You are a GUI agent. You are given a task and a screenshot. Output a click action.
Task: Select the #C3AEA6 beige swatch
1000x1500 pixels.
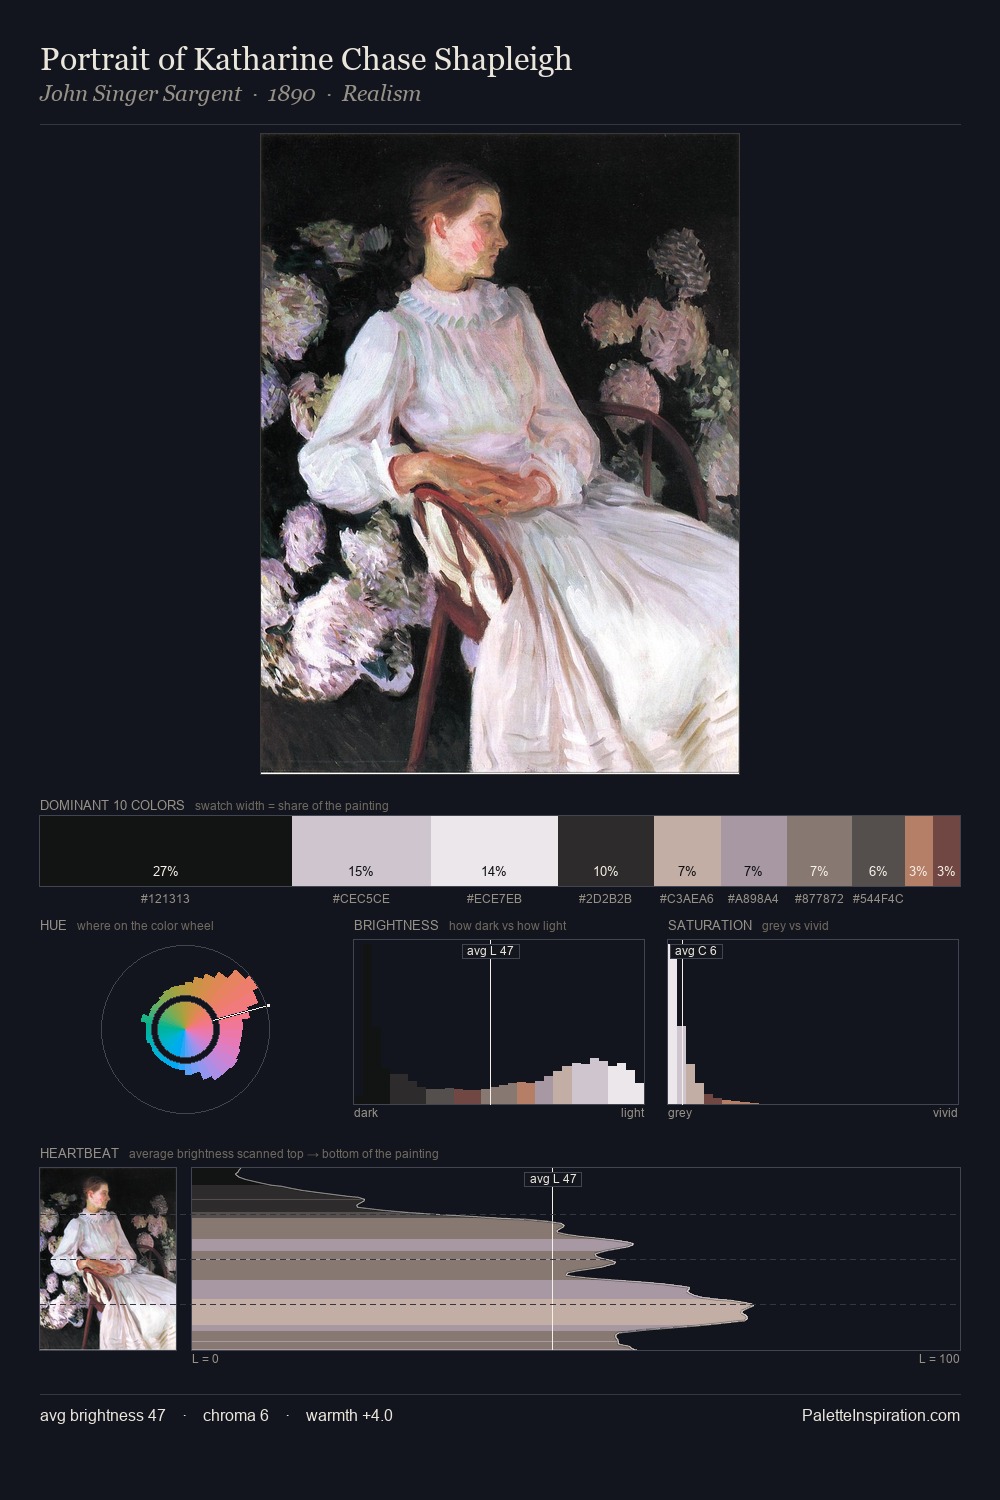pyautogui.click(x=687, y=851)
